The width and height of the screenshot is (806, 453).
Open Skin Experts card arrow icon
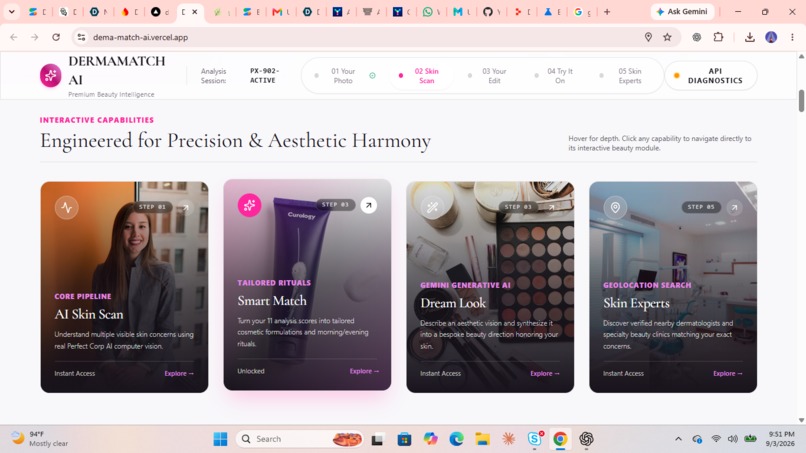(735, 207)
